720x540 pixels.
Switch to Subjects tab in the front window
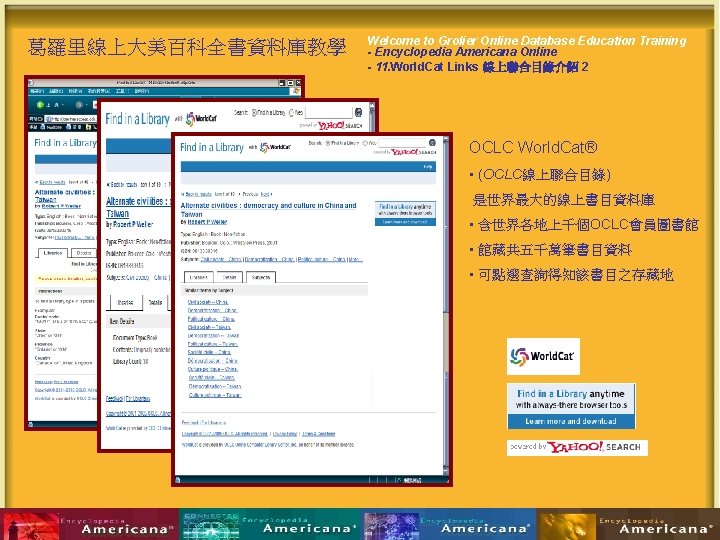pyautogui.click(x=261, y=277)
